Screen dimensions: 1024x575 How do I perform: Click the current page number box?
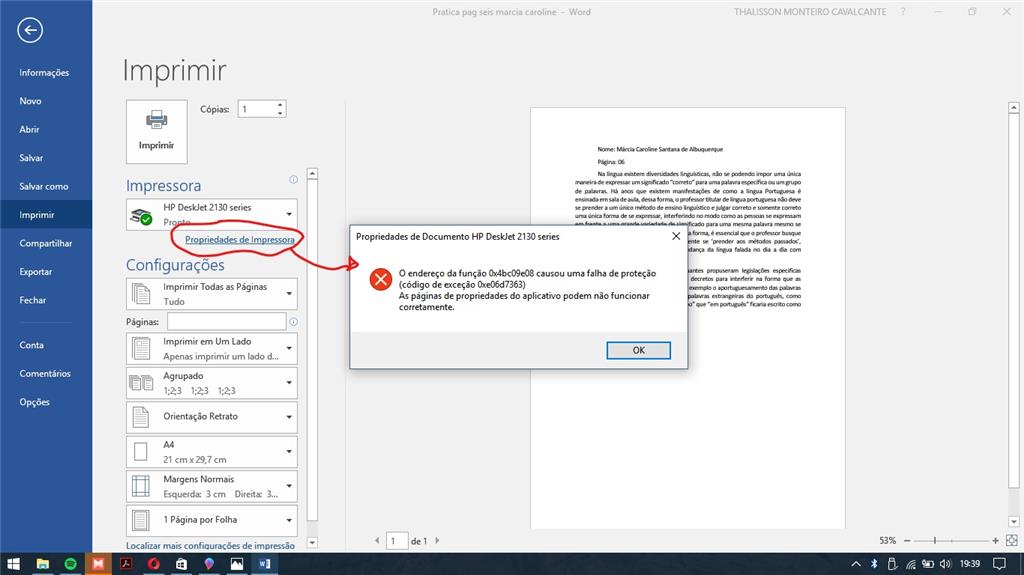[x=397, y=541]
